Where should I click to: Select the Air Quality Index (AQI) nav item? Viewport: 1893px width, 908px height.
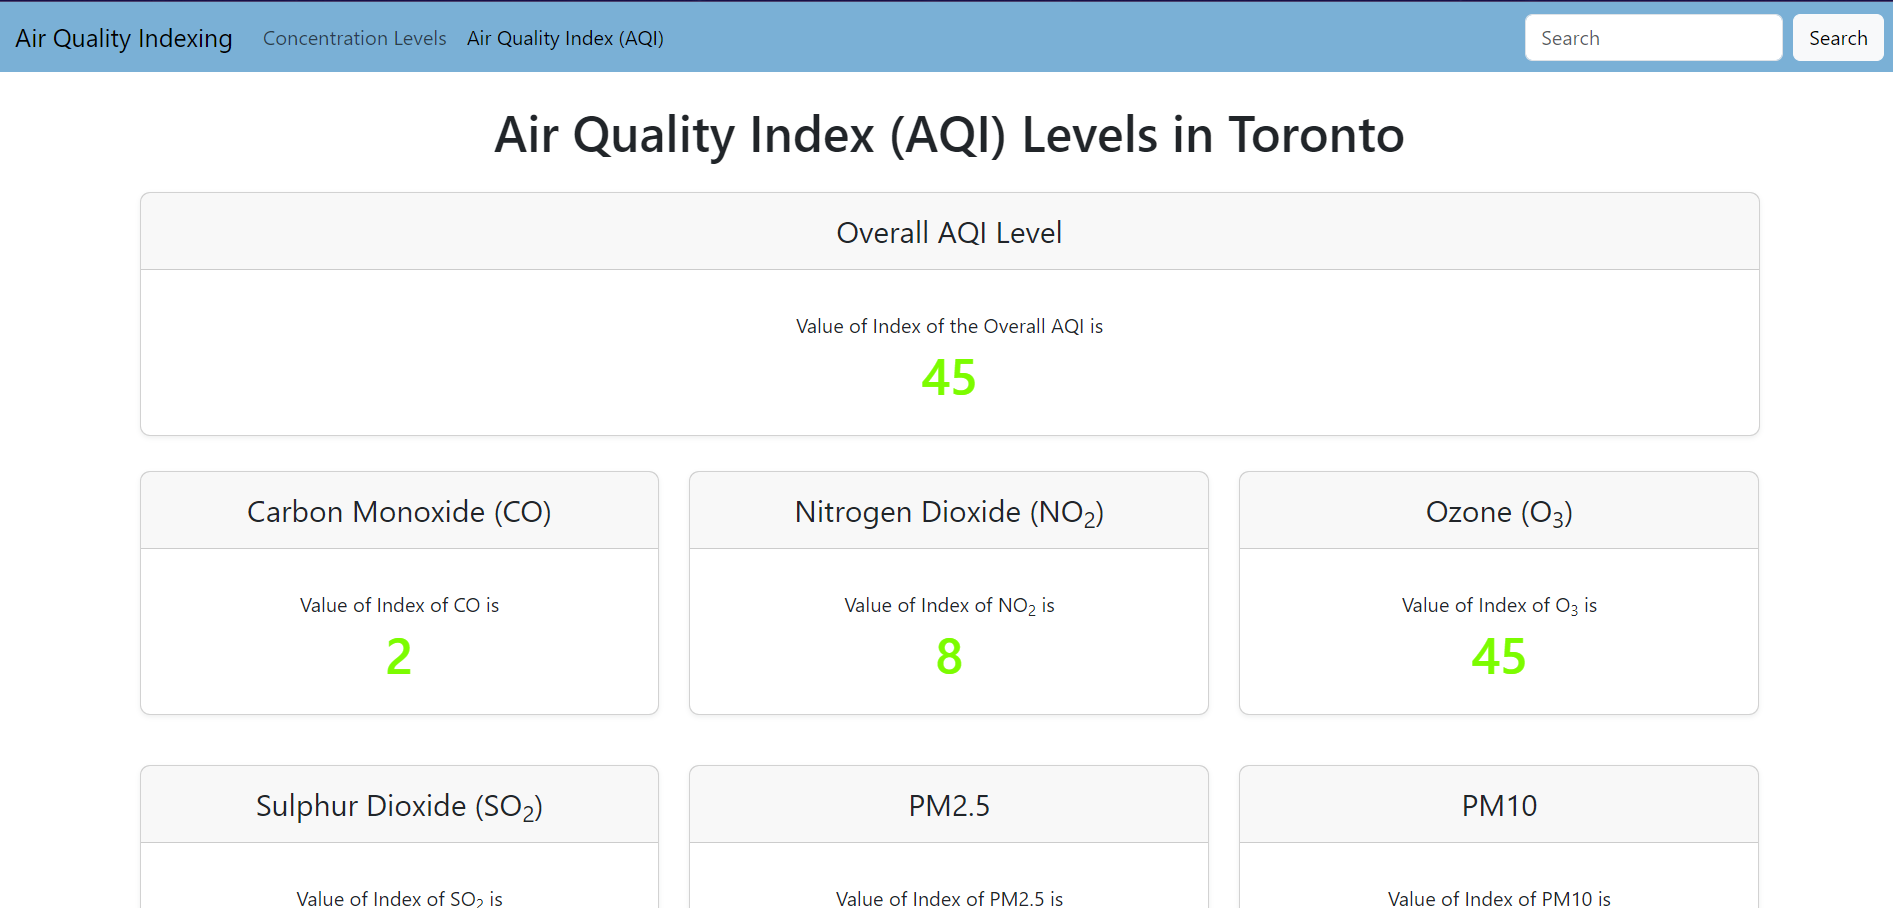[x=565, y=38]
